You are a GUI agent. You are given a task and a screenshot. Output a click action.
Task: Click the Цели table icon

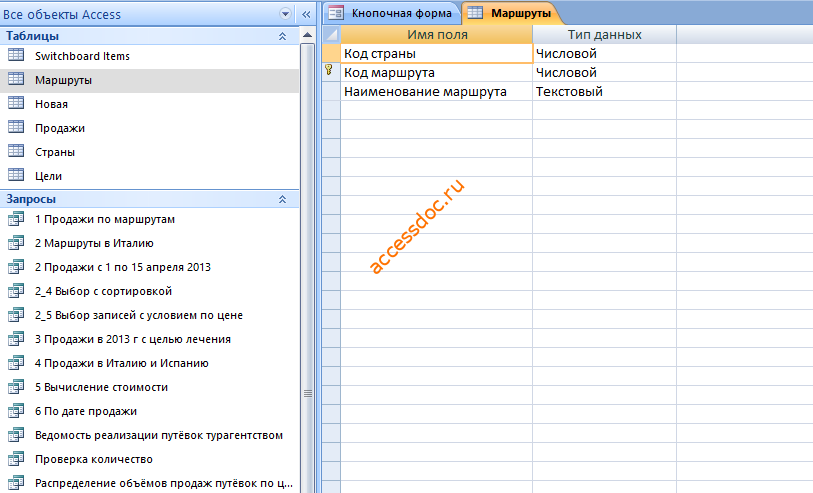(16, 175)
